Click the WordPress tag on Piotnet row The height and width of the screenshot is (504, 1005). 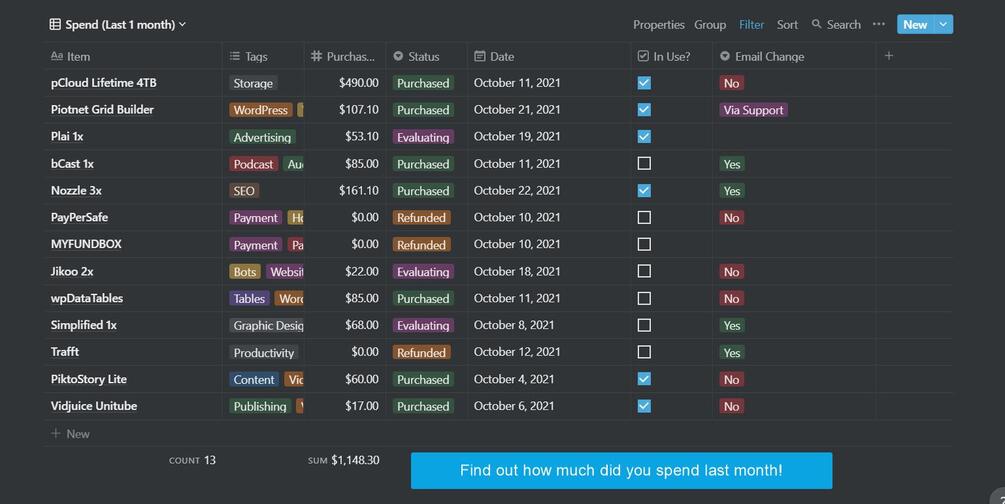click(x=260, y=110)
